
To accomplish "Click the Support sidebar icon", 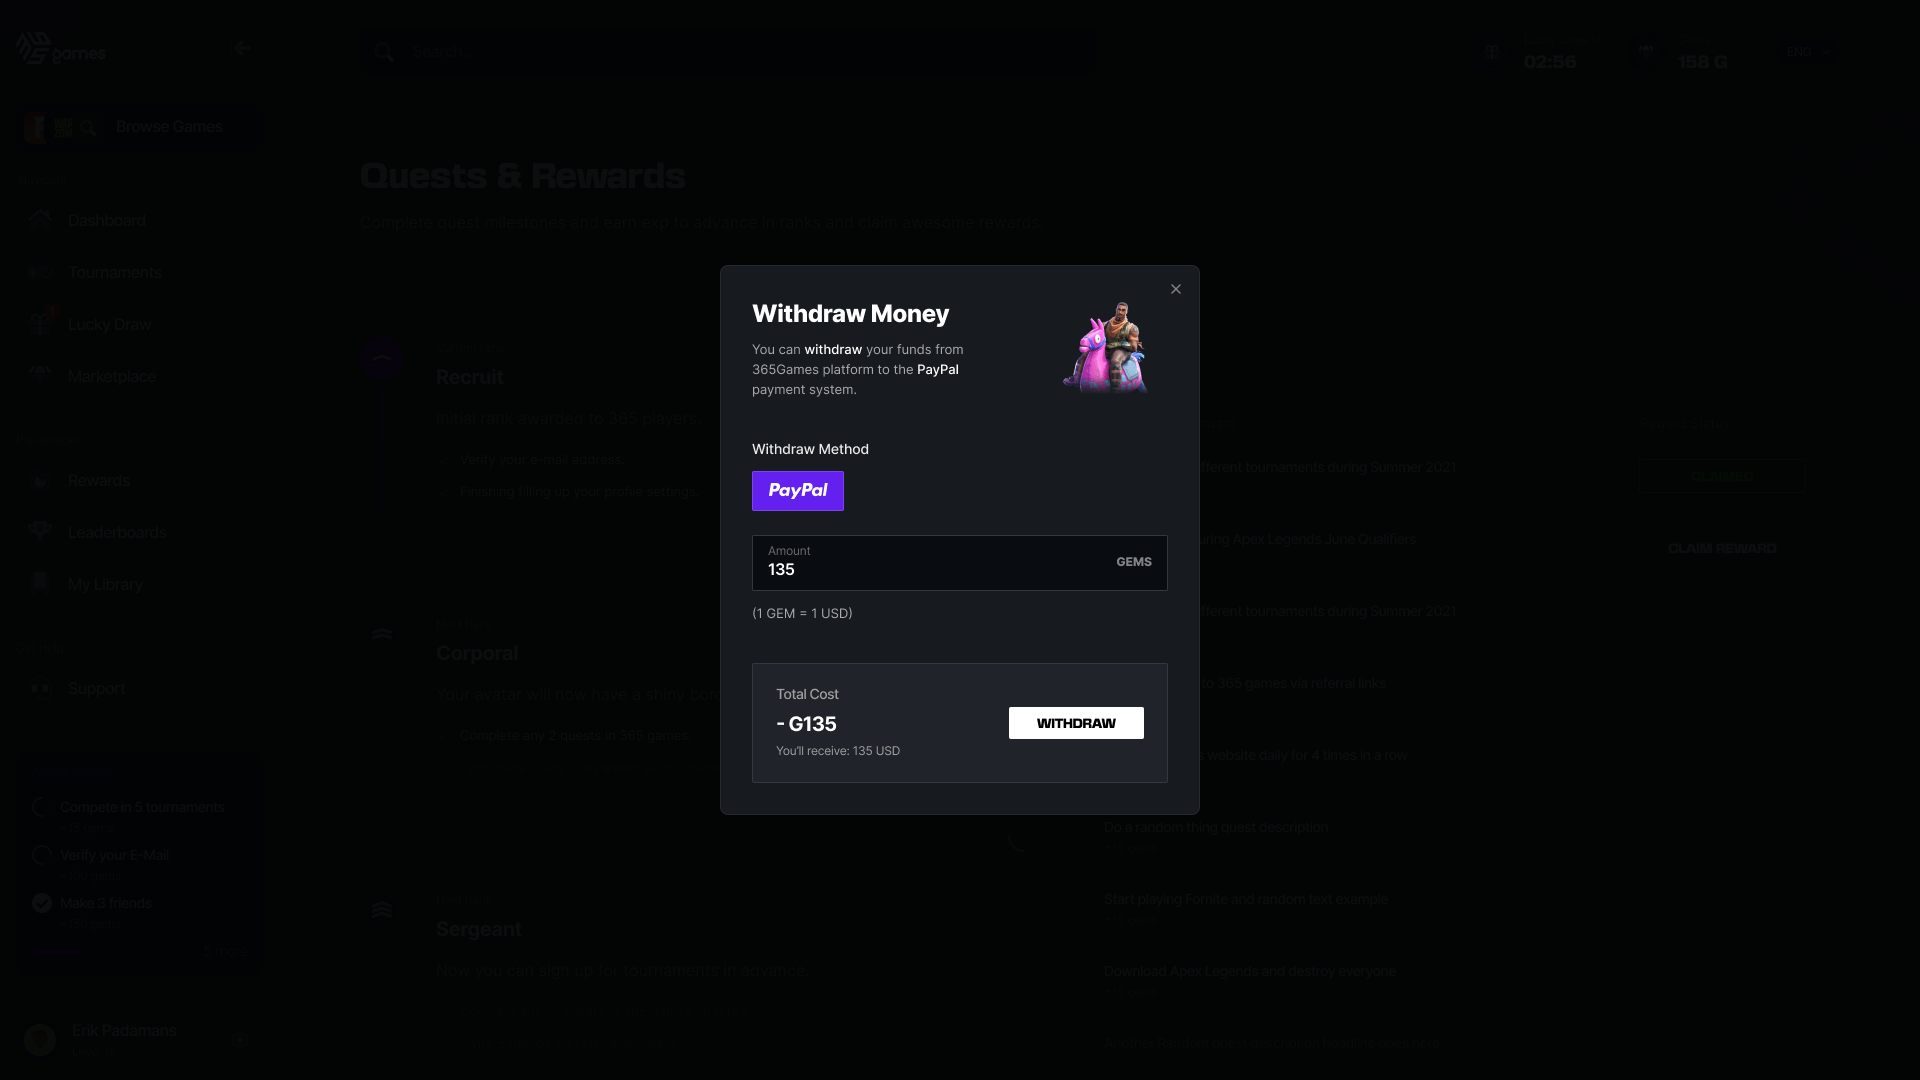I will [40, 688].
